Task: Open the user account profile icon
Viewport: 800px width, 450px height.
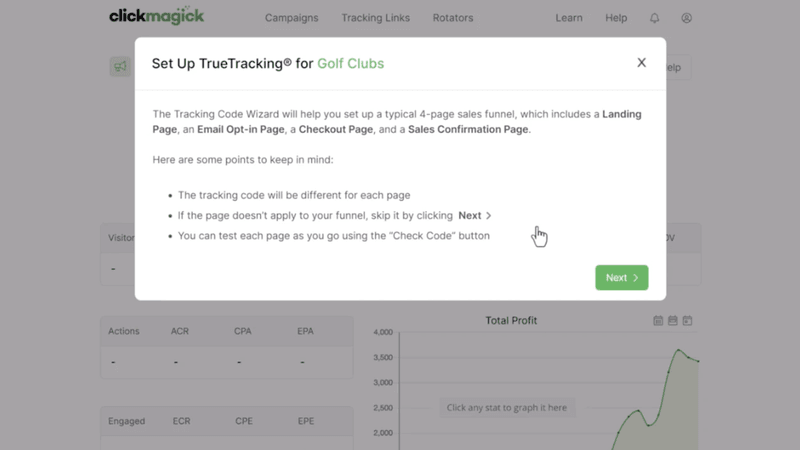Action: pos(686,18)
